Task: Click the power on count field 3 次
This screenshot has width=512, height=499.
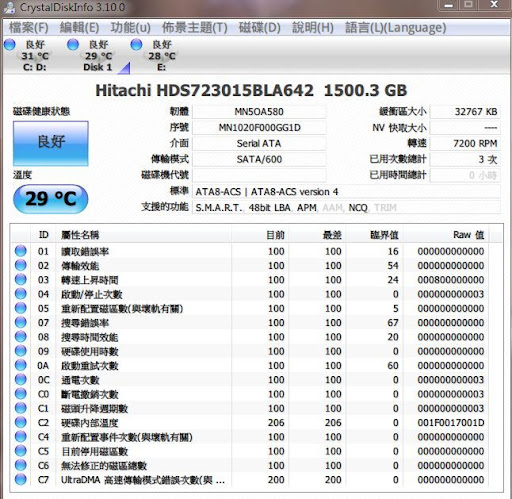Action: [x=465, y=159]
